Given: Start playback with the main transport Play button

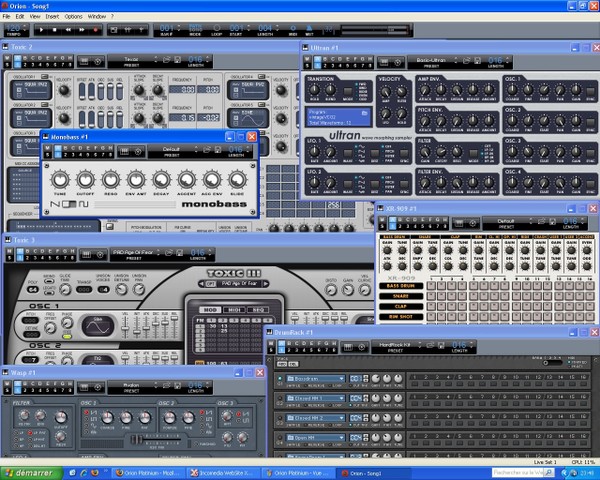Looking at the screenshot, I should [41, 29].
